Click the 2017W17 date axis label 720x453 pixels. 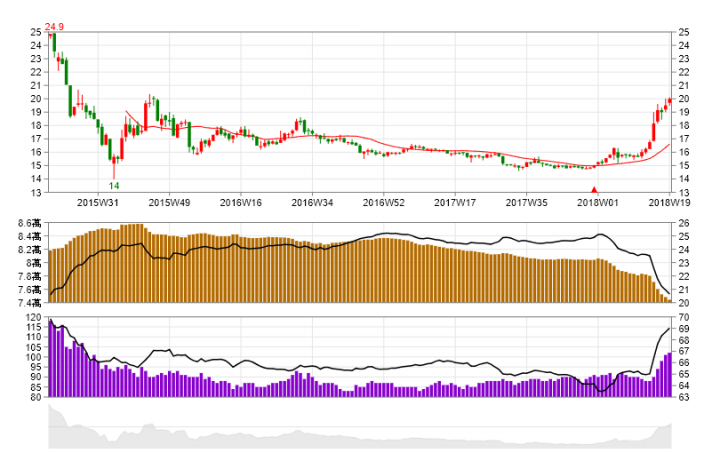click(x=455, y=202)
